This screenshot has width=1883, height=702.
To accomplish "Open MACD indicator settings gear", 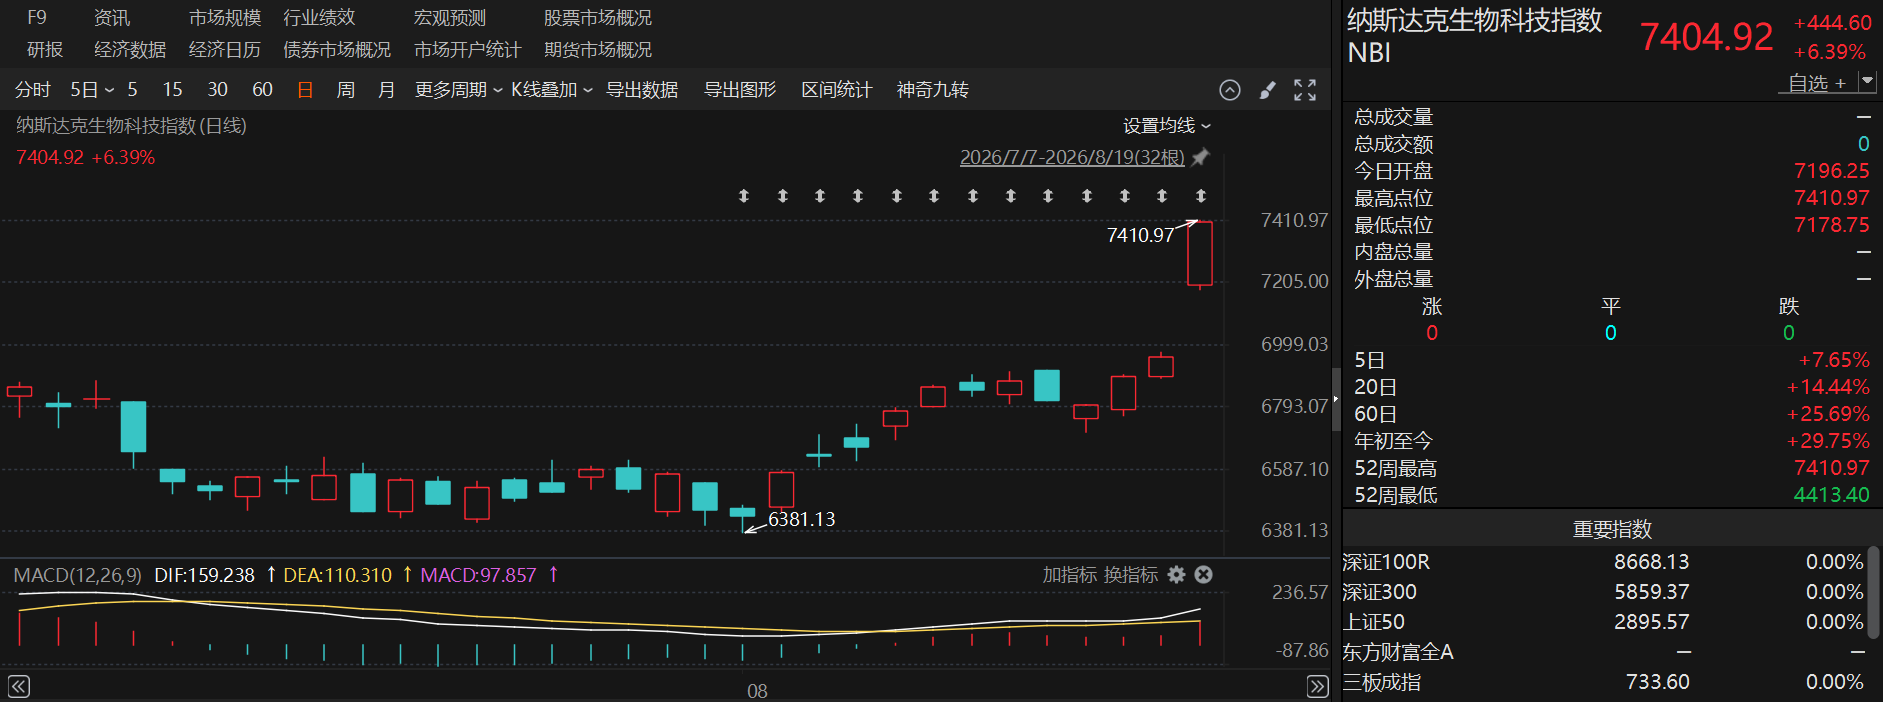I will tap(1177, 574).
